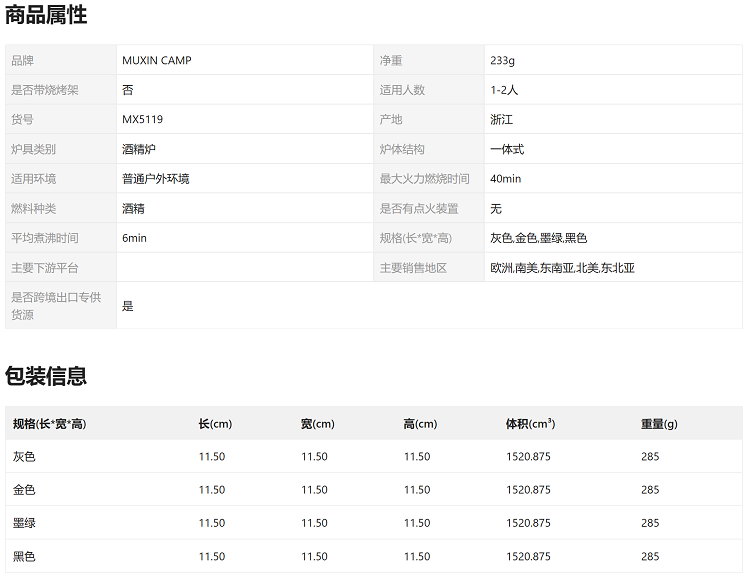Click the 6min average boil time value
Image resolution: width=750 pixels, height=579 pixels.
(x=134, y=238)
